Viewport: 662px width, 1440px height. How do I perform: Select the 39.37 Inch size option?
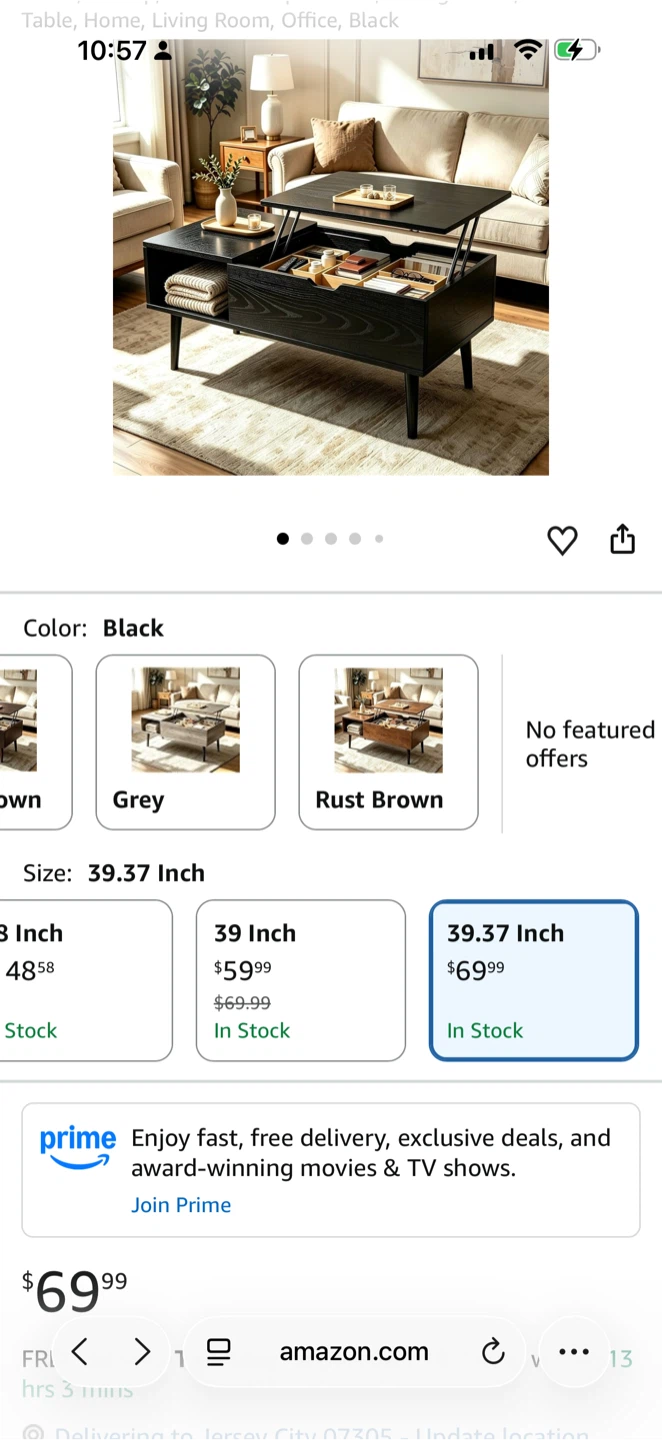[534, 980]
